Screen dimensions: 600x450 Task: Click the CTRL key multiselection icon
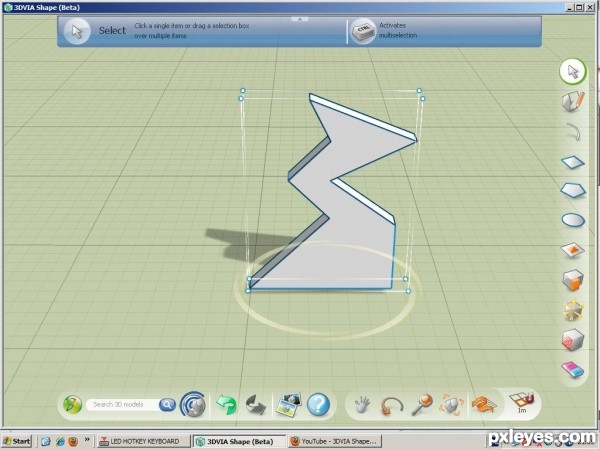point(363,31)
